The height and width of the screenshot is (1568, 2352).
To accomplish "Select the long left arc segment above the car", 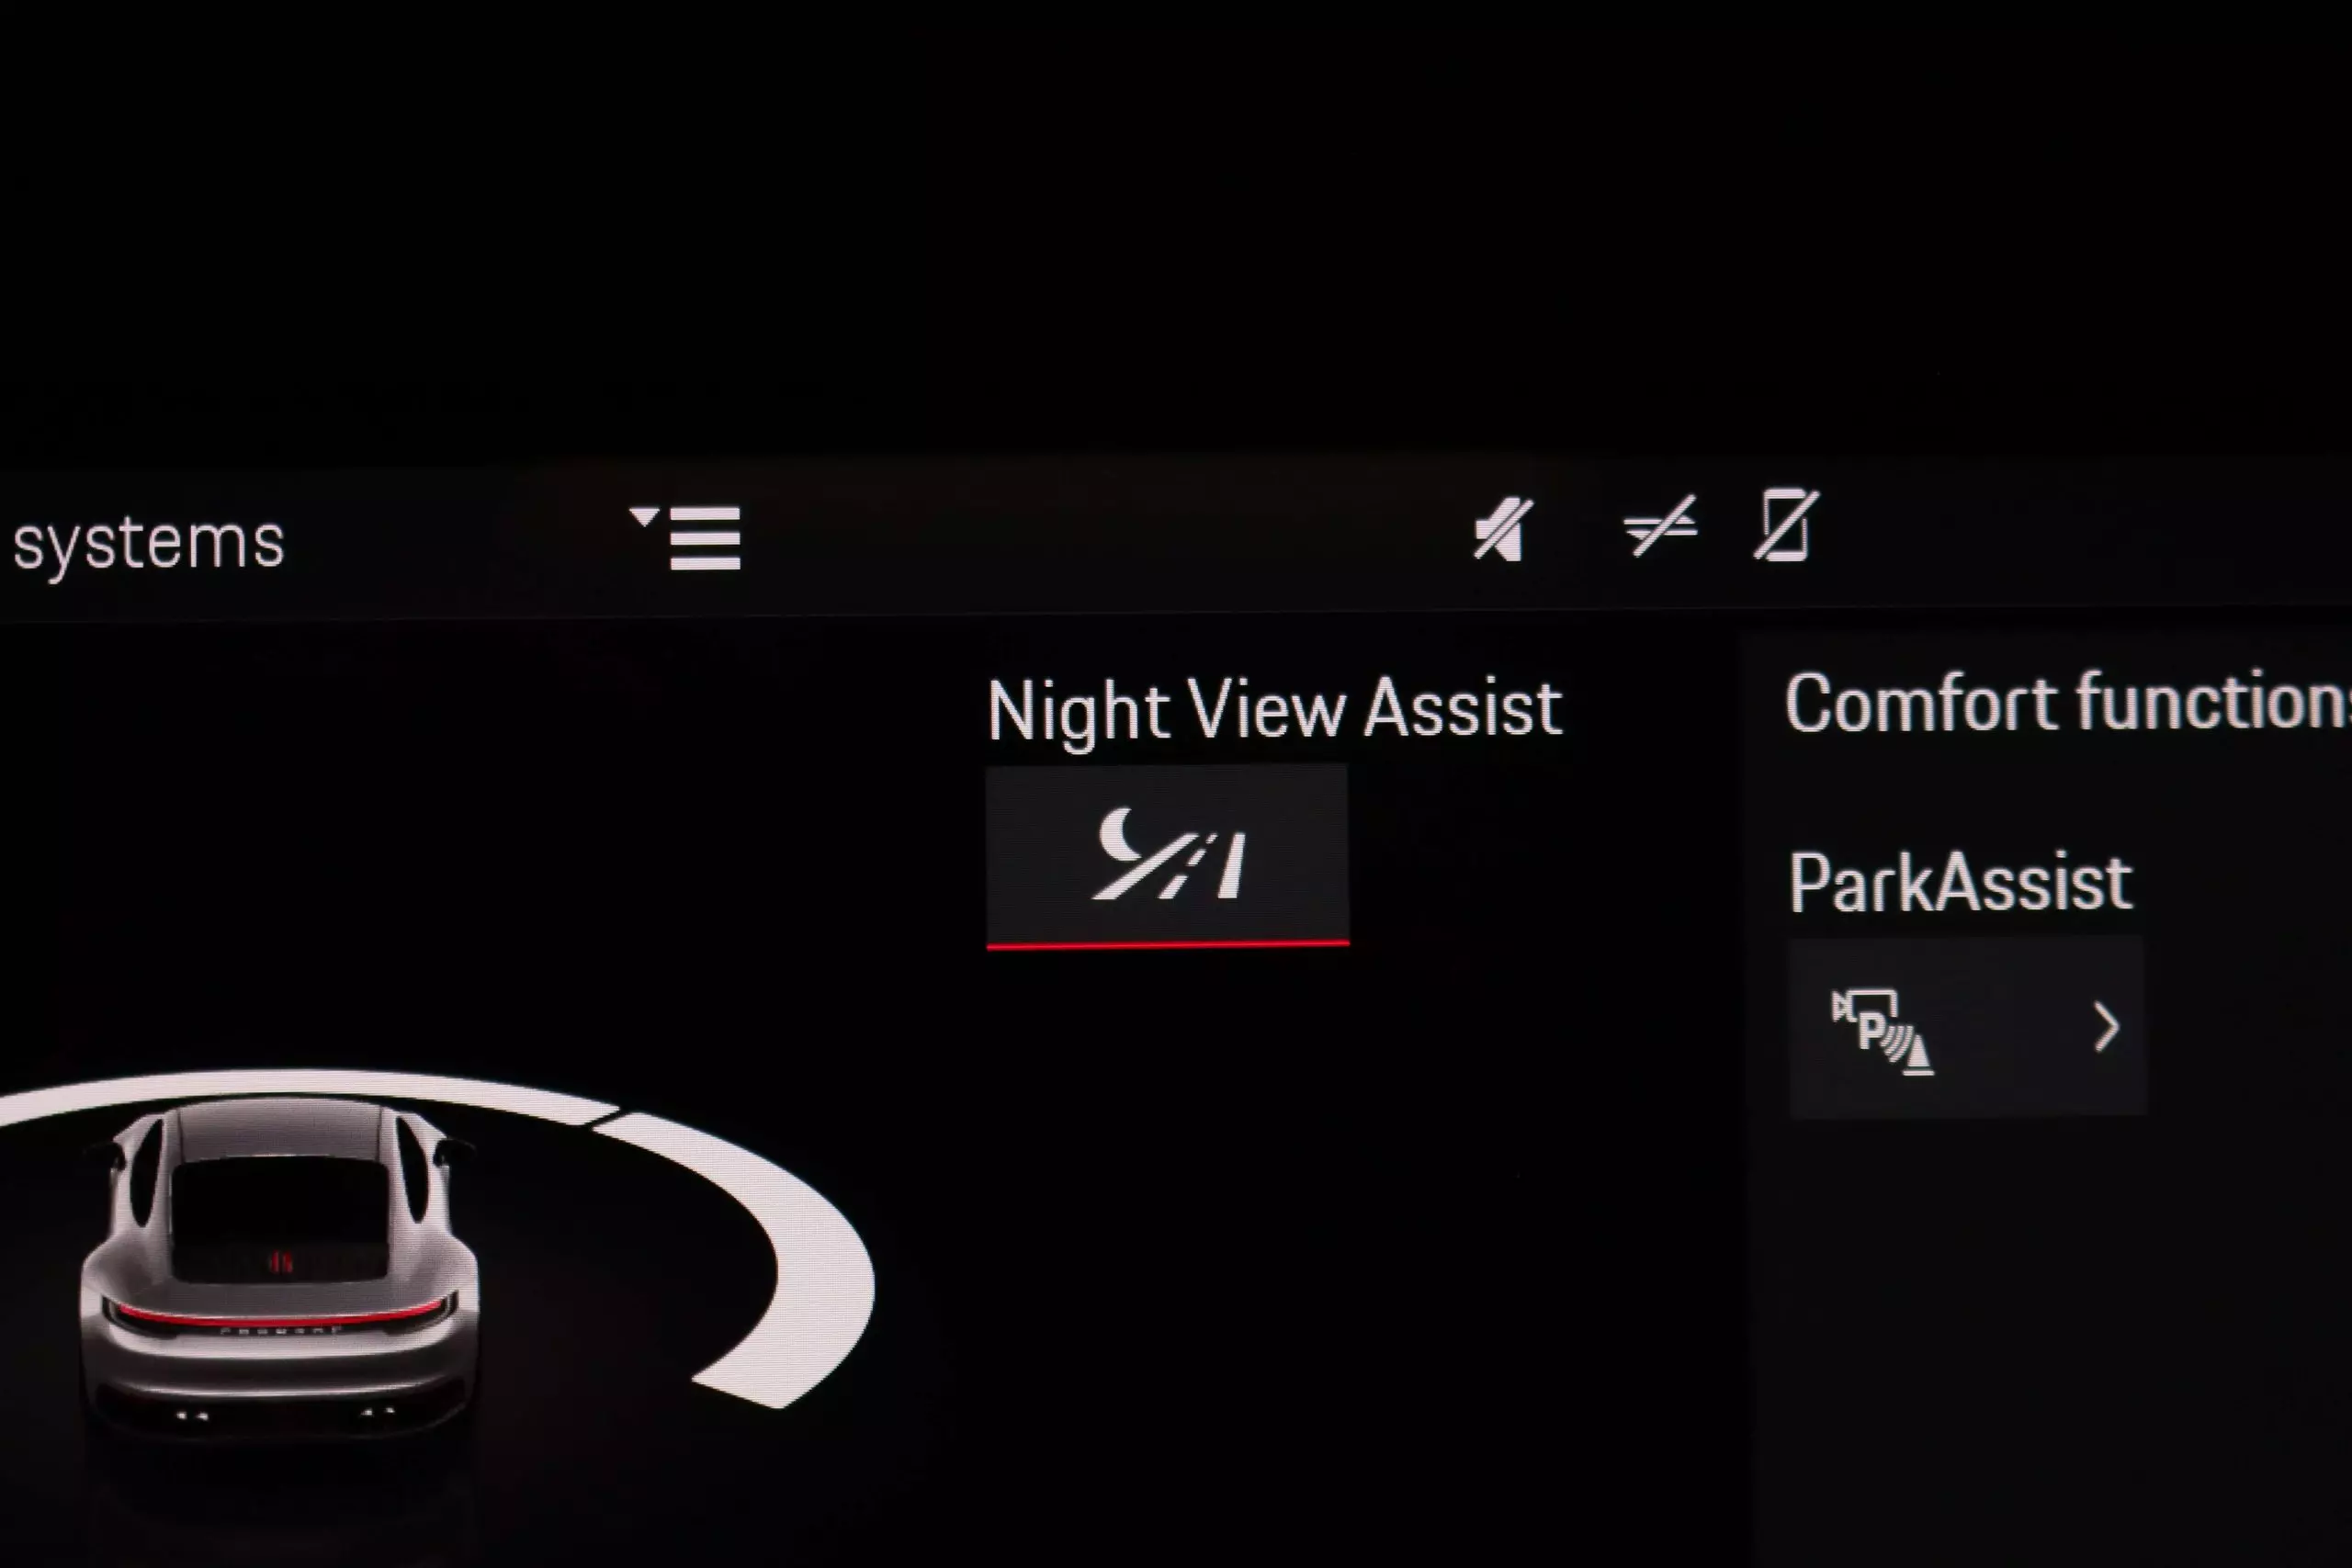I will point(300,1093).
